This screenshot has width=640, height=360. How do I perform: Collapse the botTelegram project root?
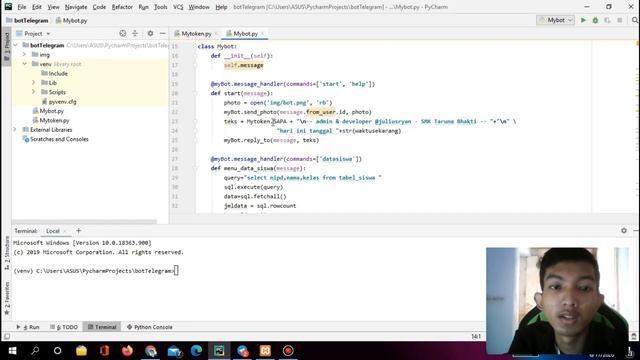pos(16,45)
